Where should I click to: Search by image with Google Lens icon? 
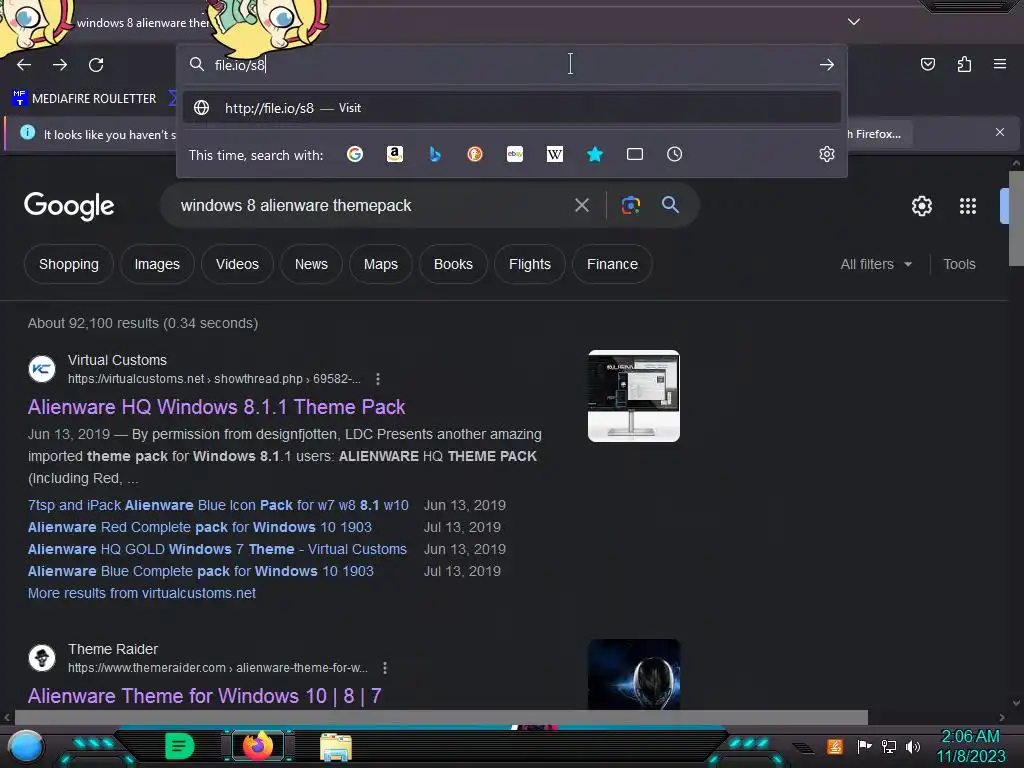tap(630, 205)
